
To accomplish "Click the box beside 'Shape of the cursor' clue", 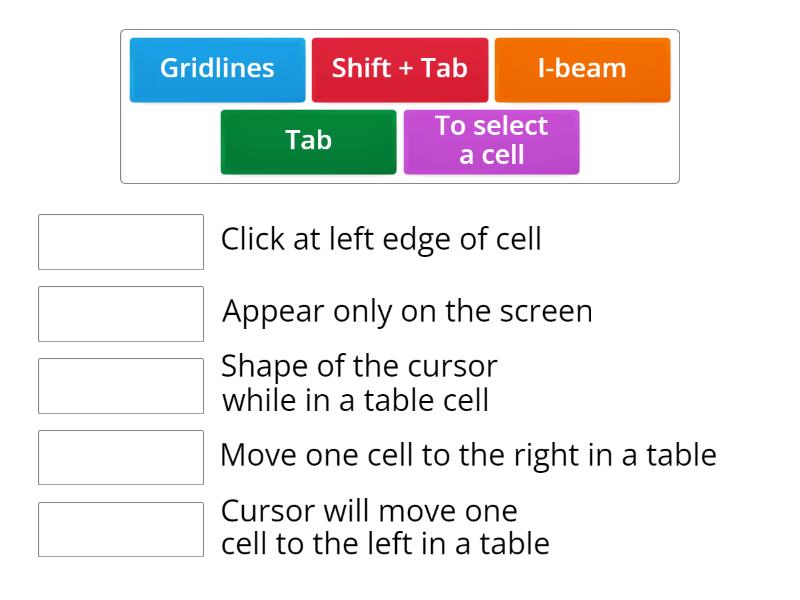I will 120,385.
